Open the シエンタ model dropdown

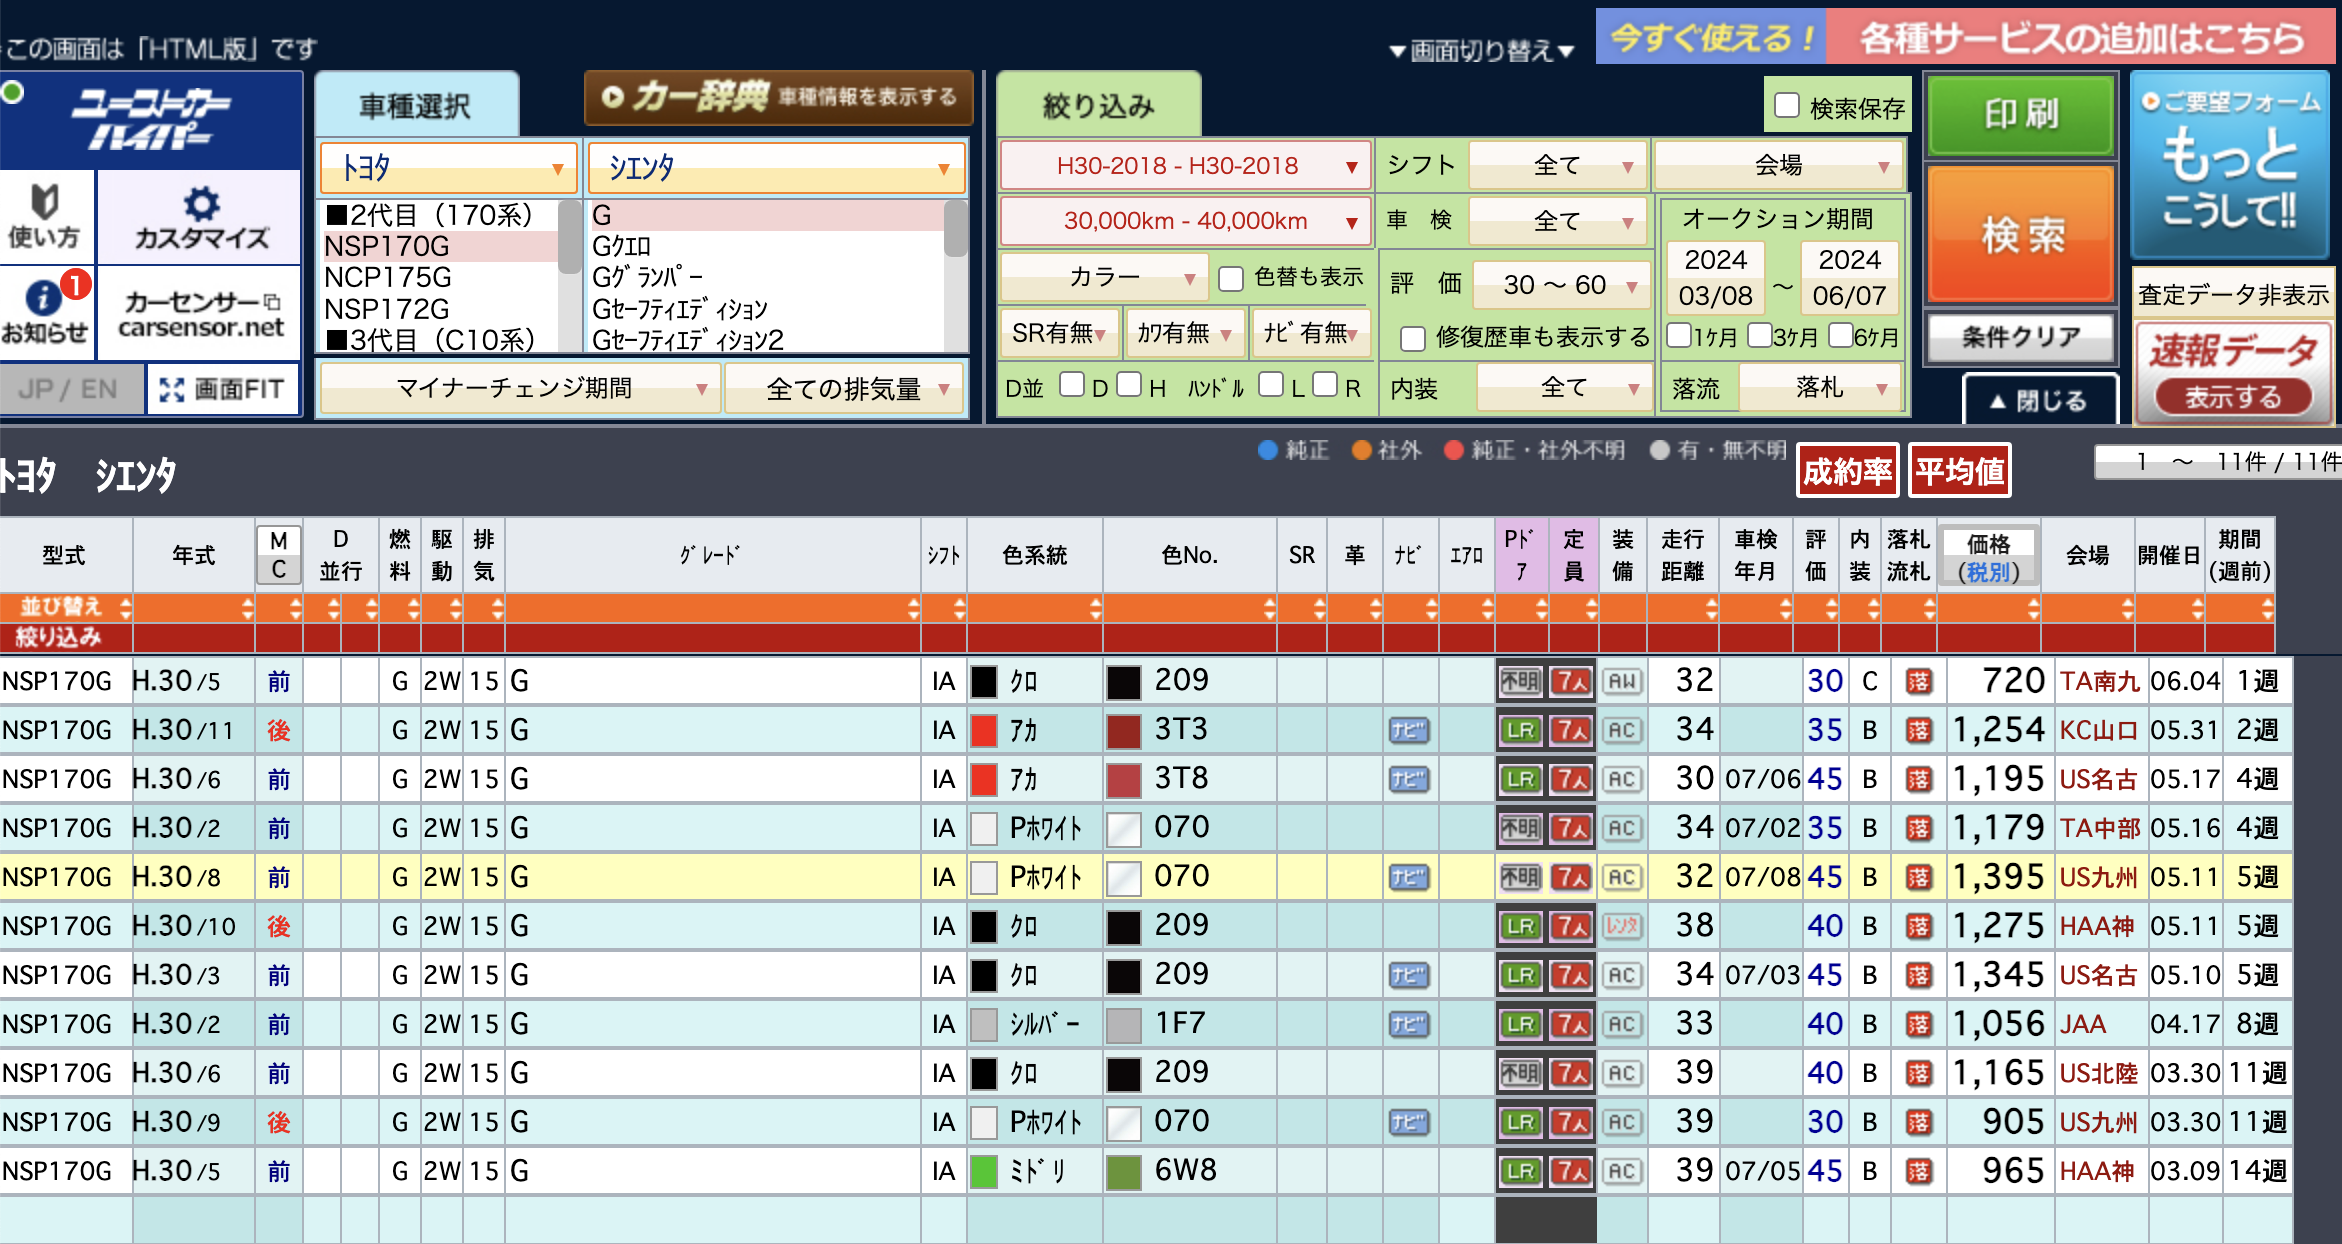pyautogui.click(x=777, y=168)
